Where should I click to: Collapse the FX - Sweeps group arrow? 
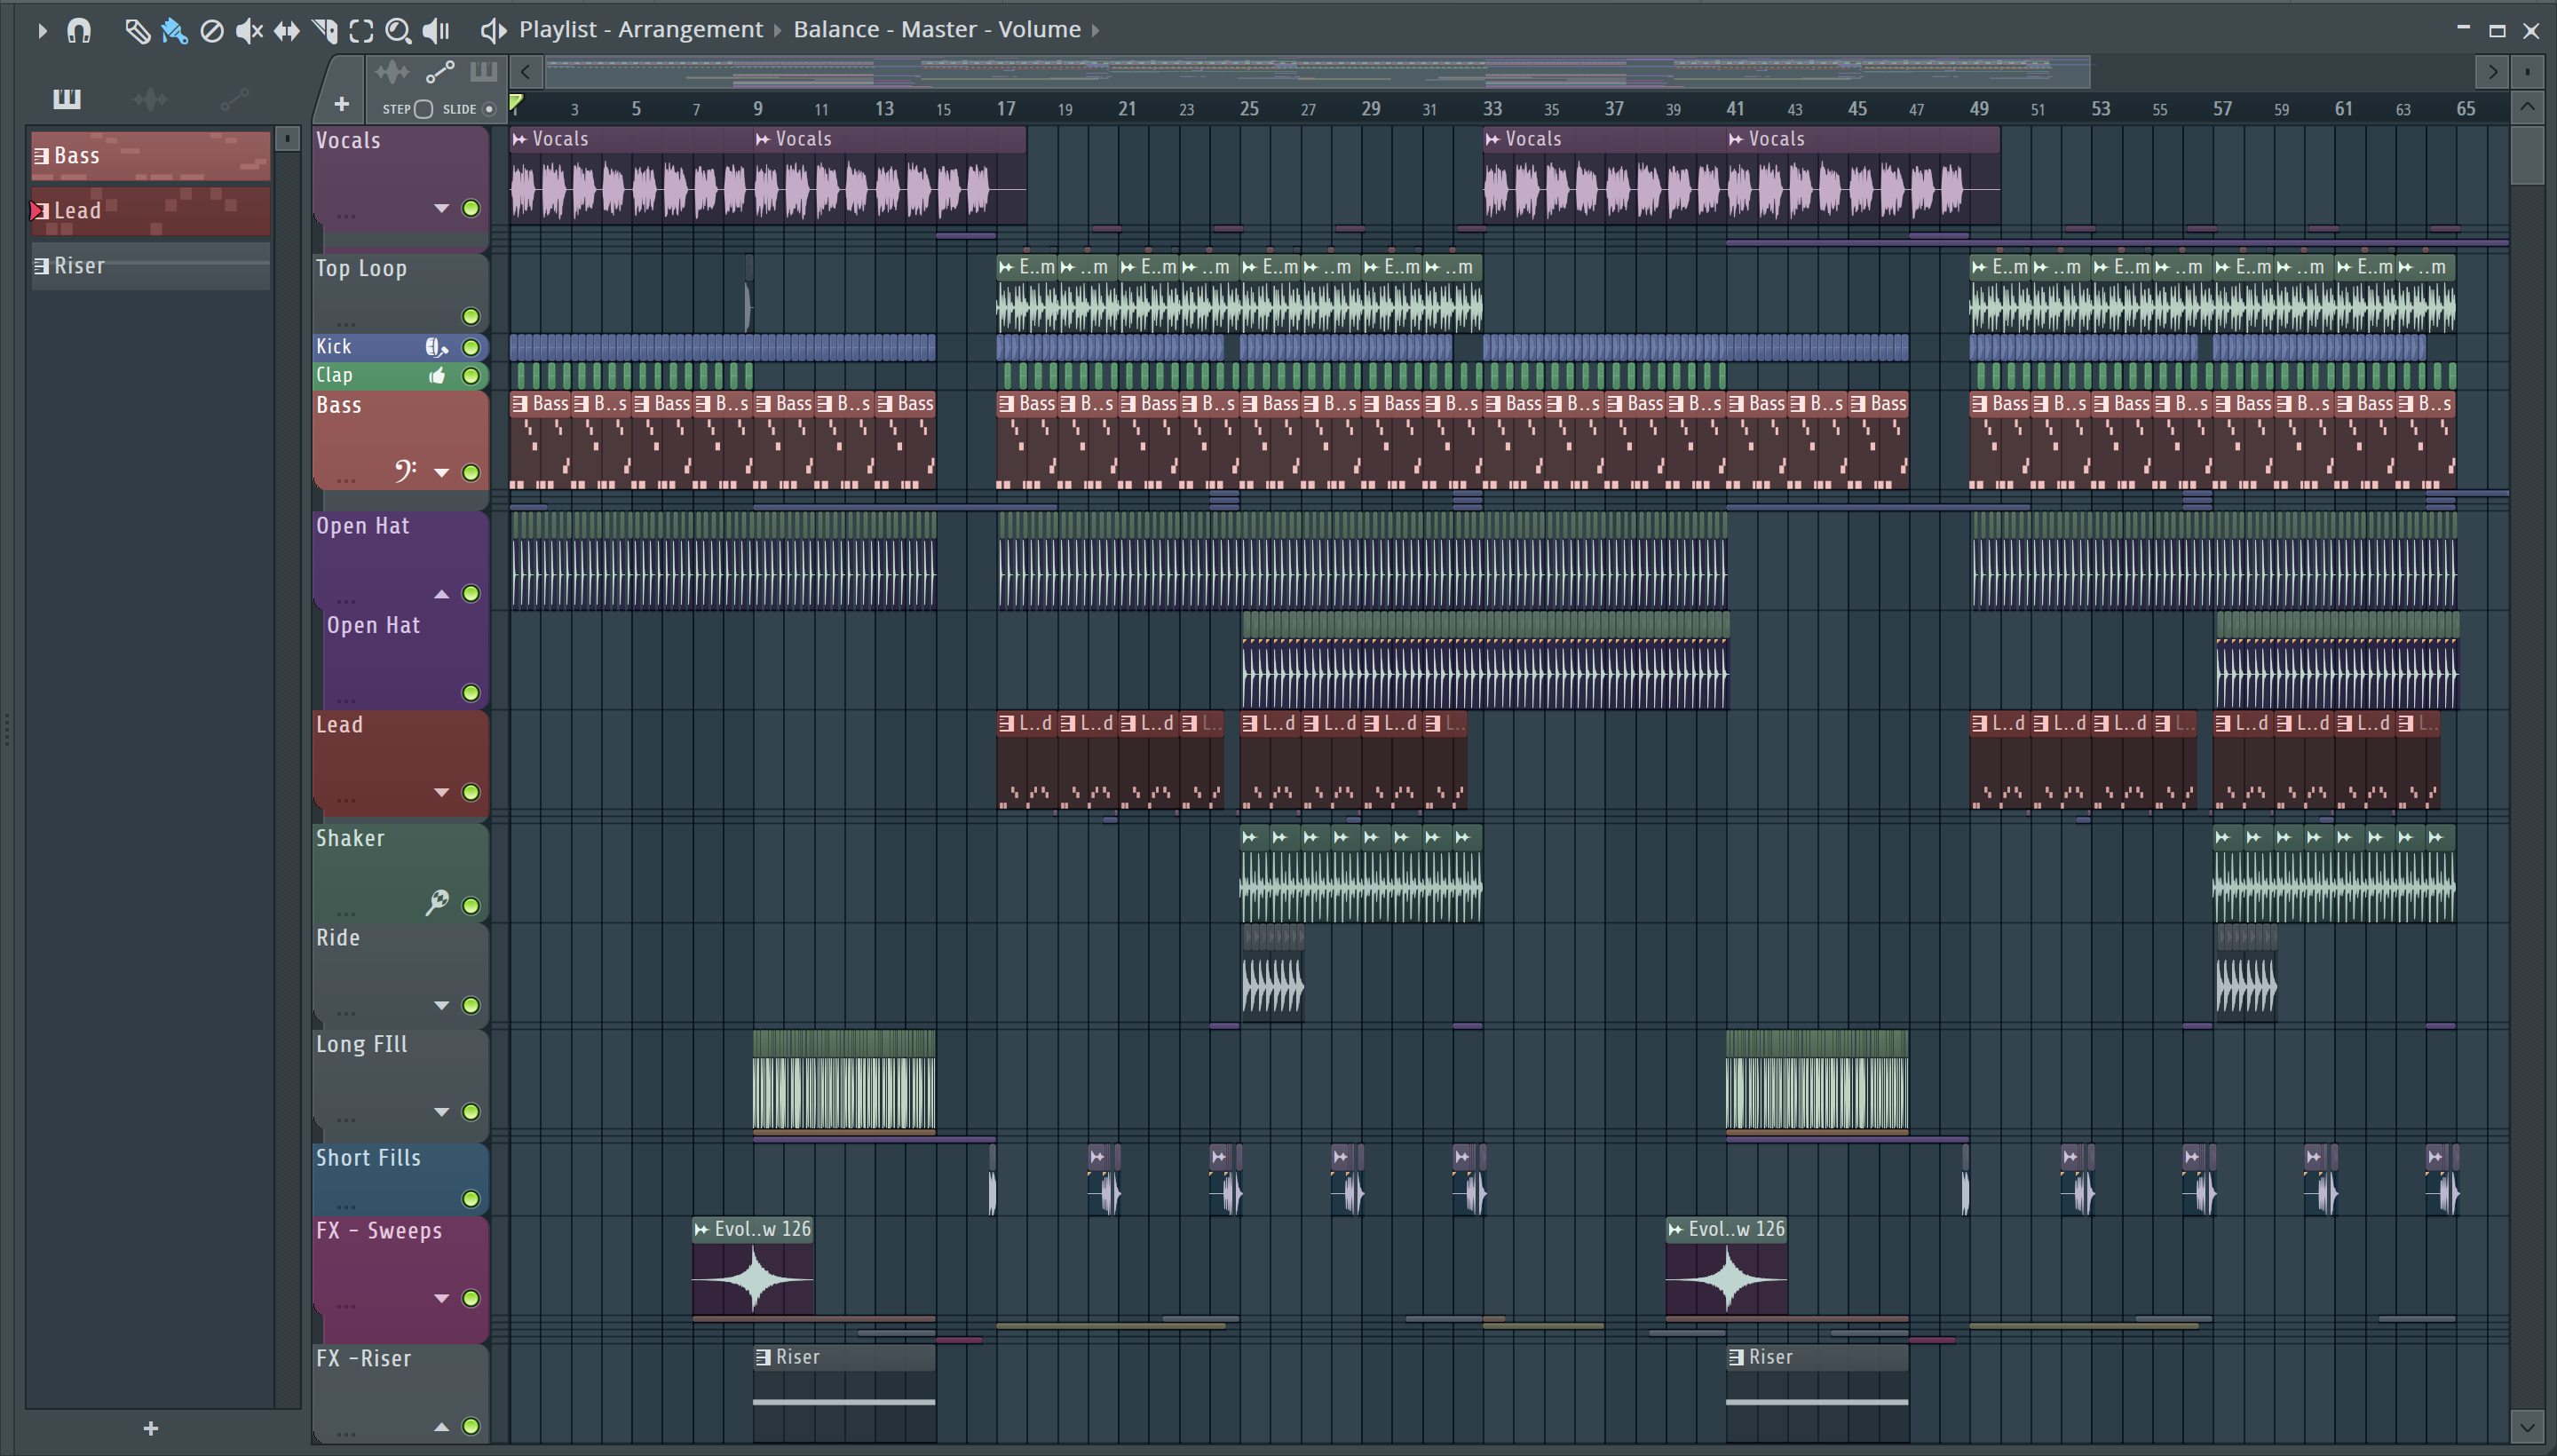pos(441,1298)
